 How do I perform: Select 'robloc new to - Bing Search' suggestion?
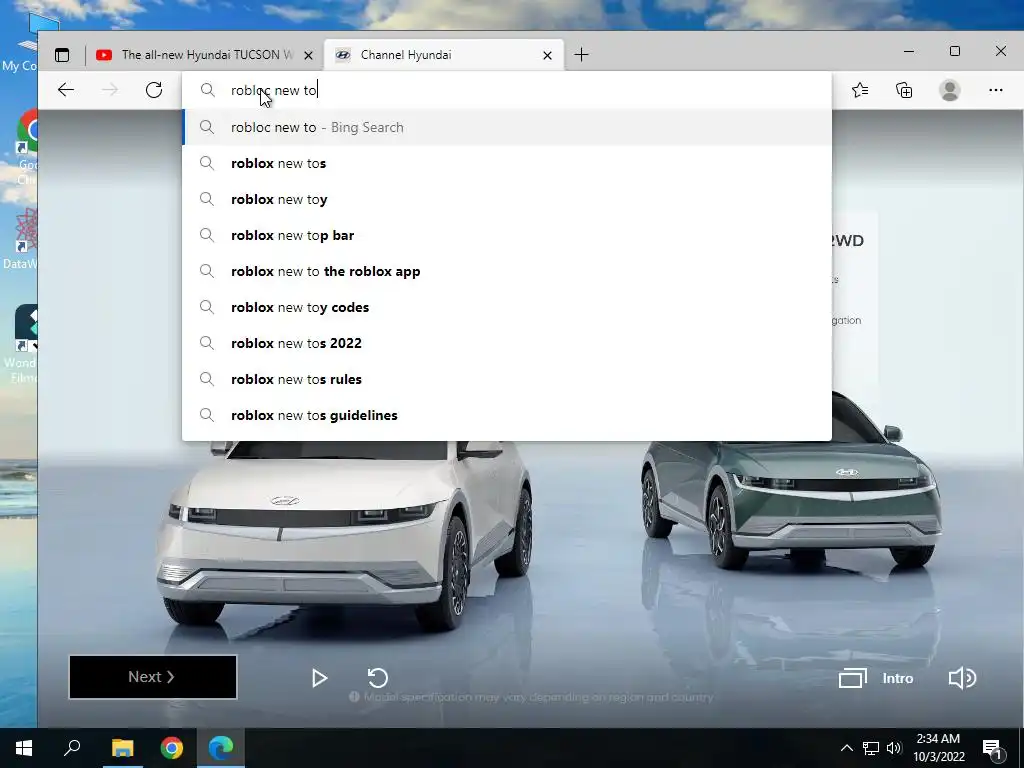coord(507,127)
